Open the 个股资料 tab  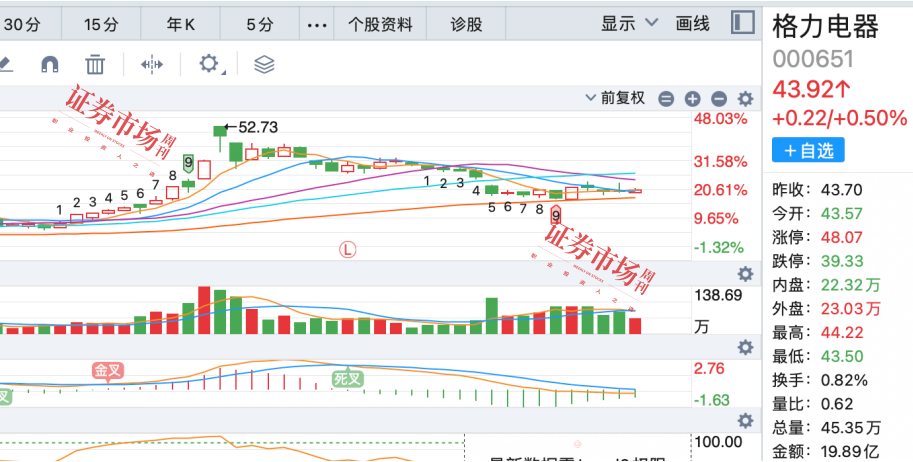tap(380, 24)
